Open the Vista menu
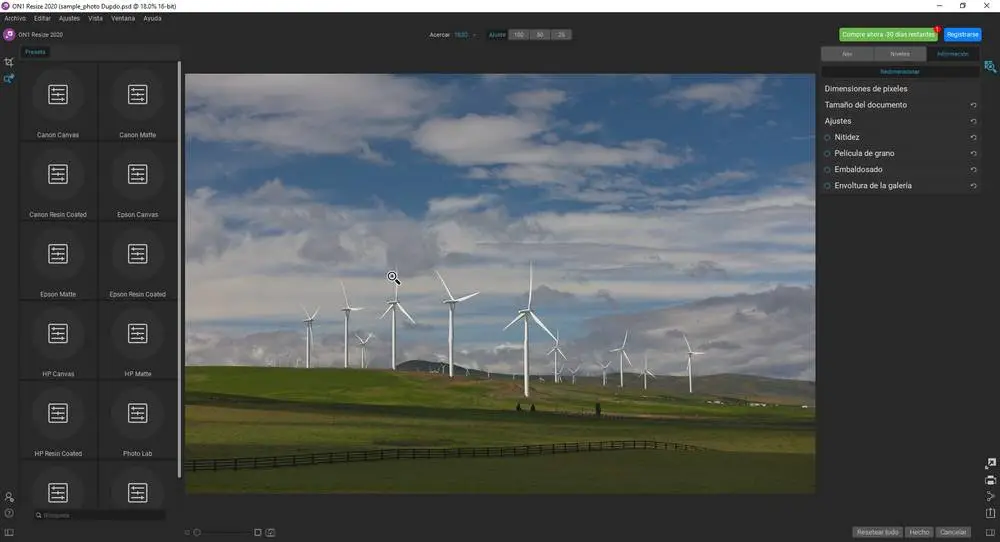The height and width of the screenshot is (542, 1000). [96, 18]
